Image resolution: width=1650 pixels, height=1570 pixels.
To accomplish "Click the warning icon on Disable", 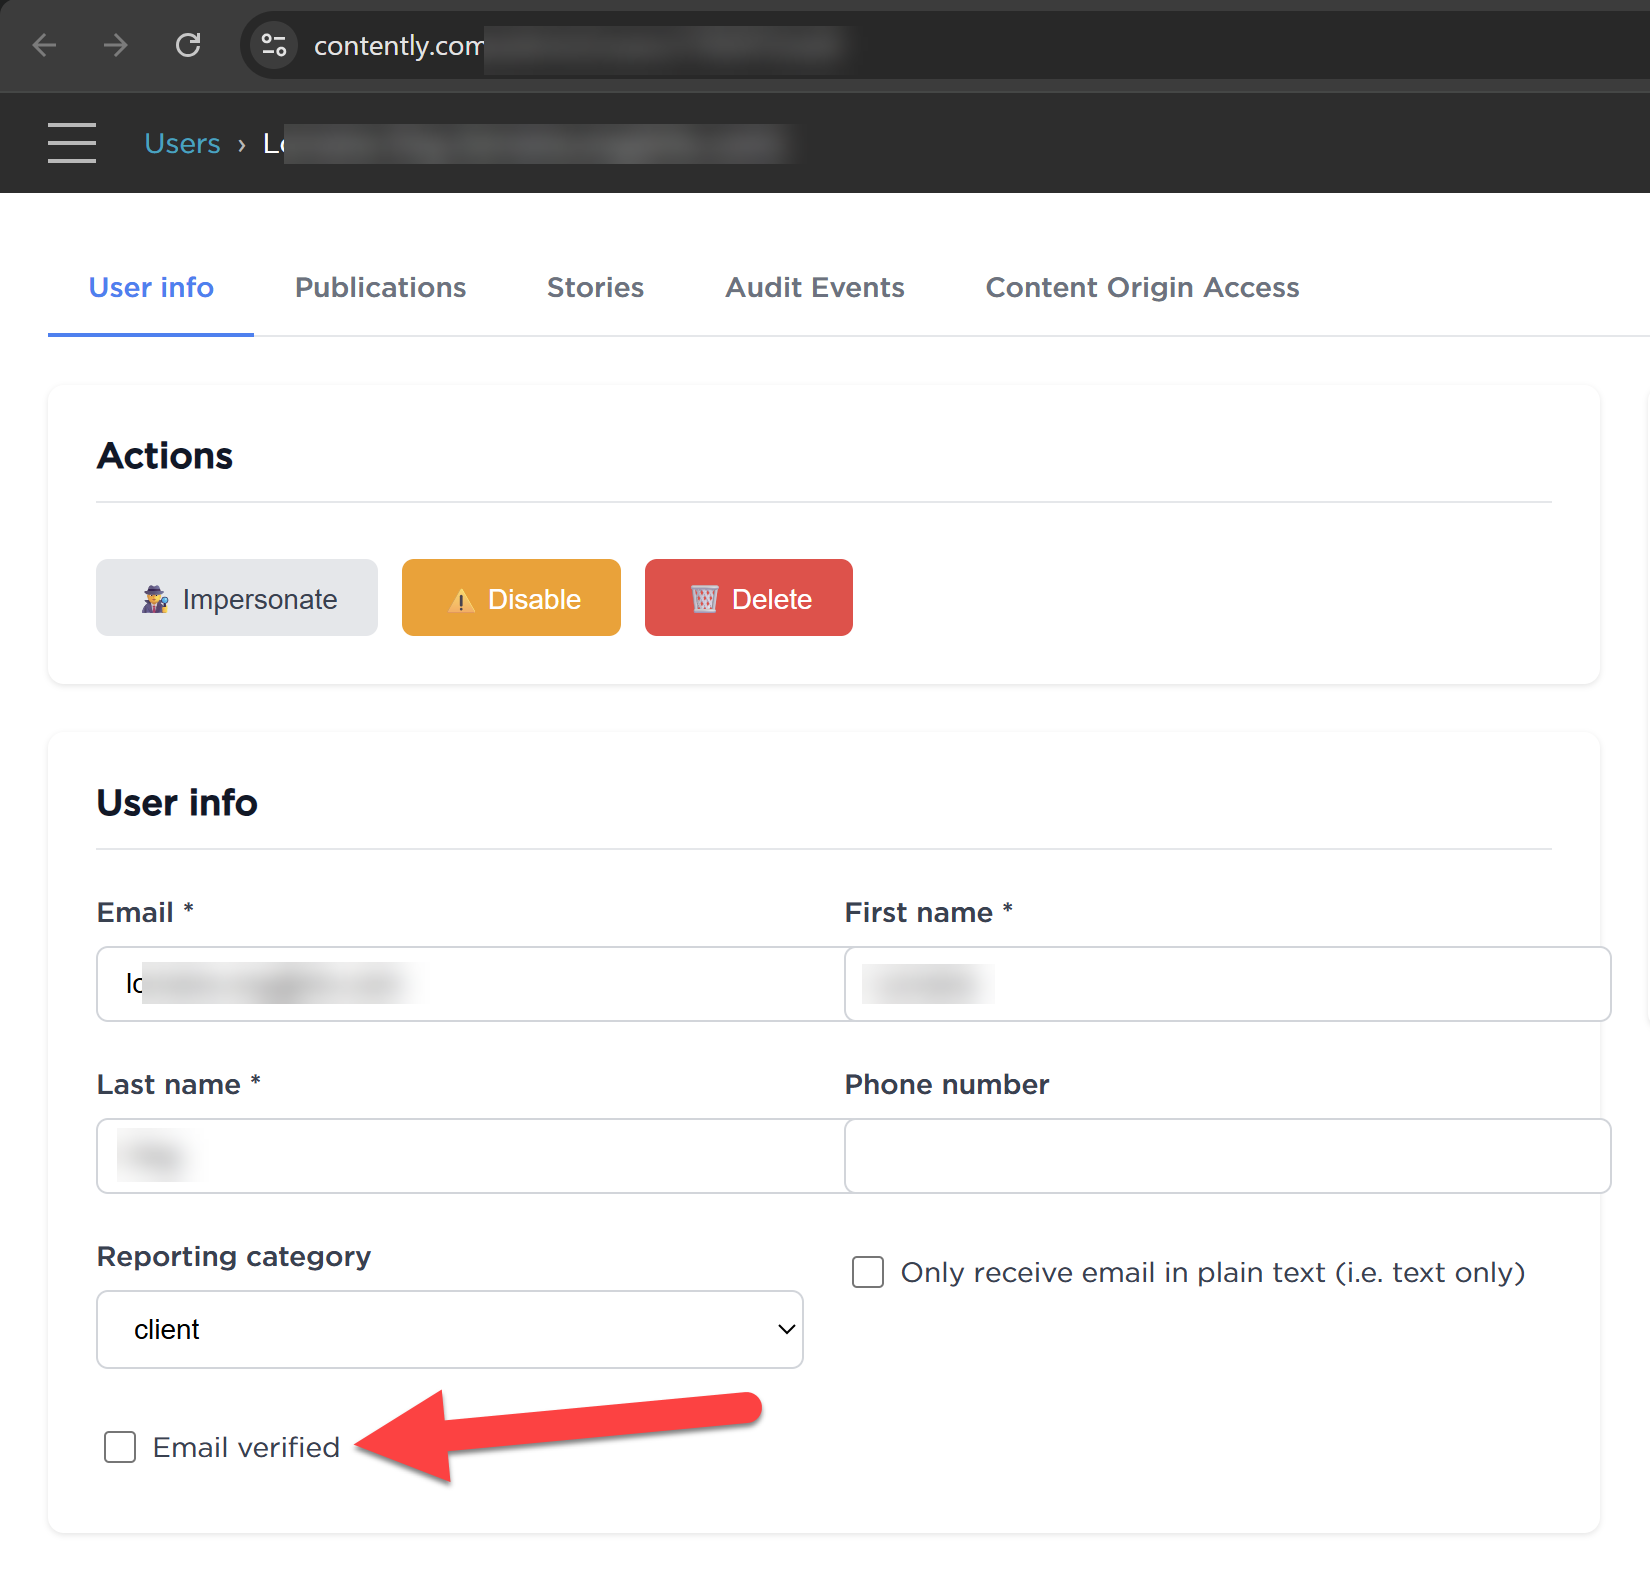I will (461, 600).
